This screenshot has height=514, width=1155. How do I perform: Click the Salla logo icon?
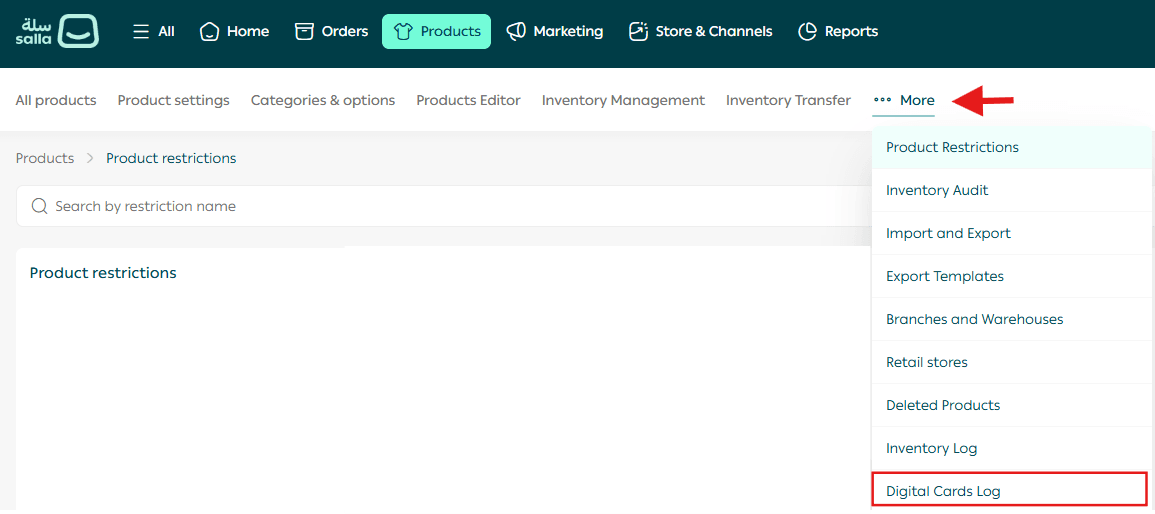(78, 31)
